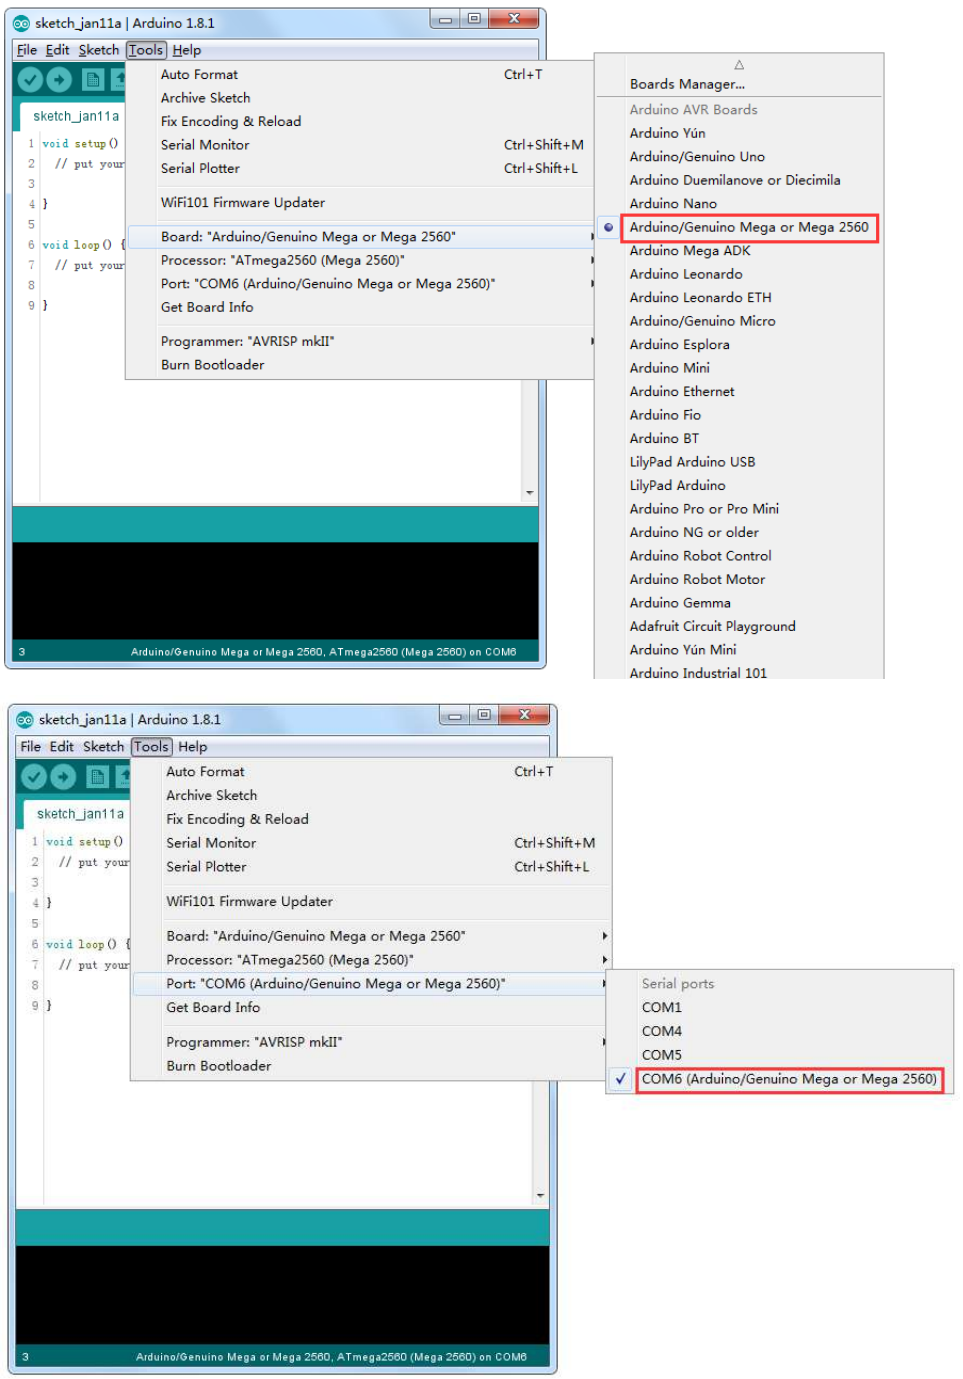Click Upload arrow icon in lower Arduino window

pyautogui.click(x=63, y=777)
